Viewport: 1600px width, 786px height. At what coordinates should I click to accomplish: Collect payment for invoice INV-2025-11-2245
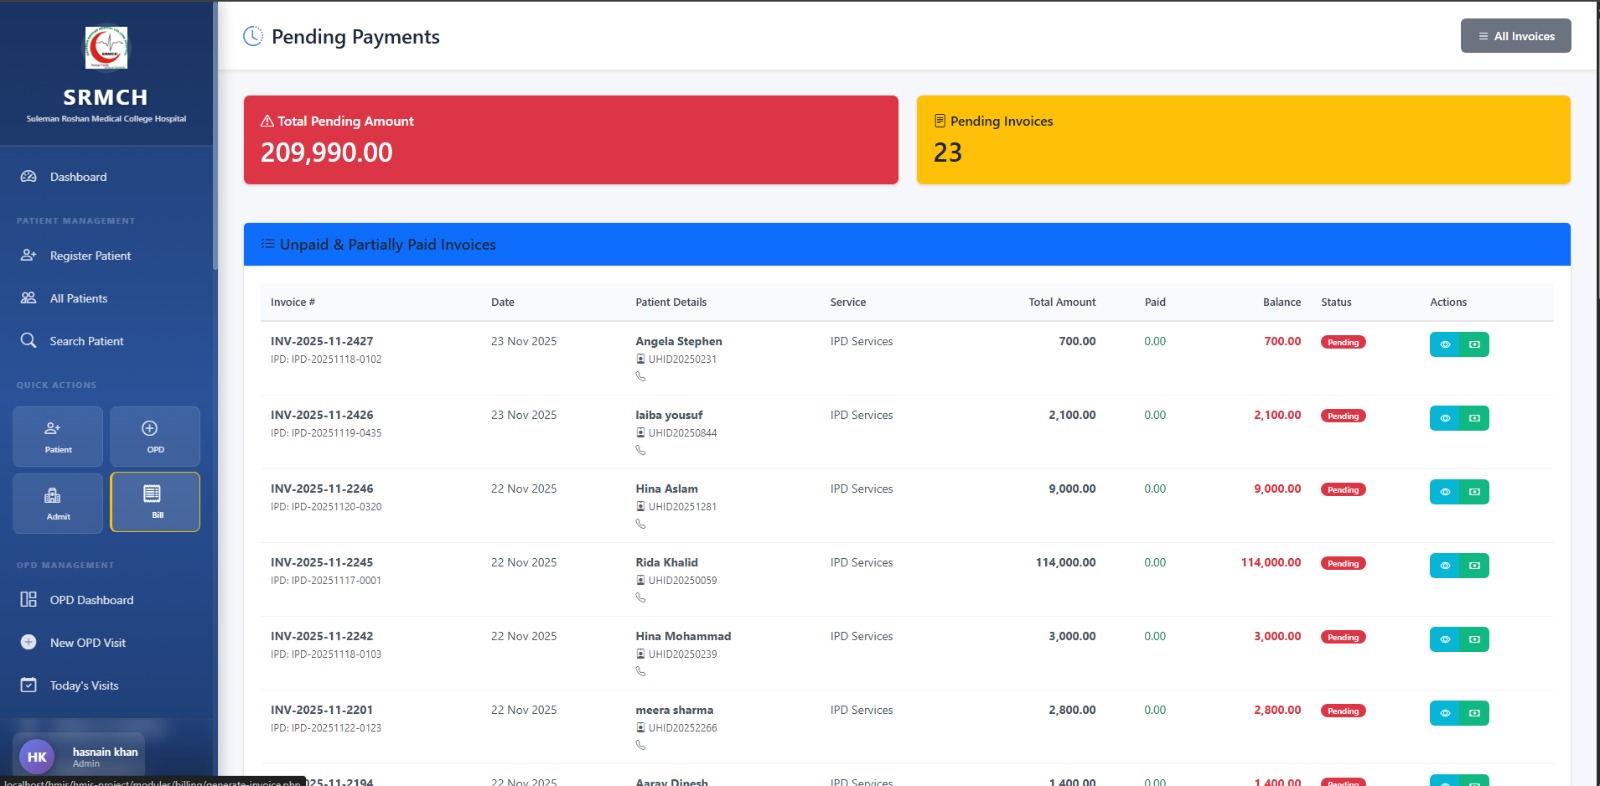(x=1474, y=566)
